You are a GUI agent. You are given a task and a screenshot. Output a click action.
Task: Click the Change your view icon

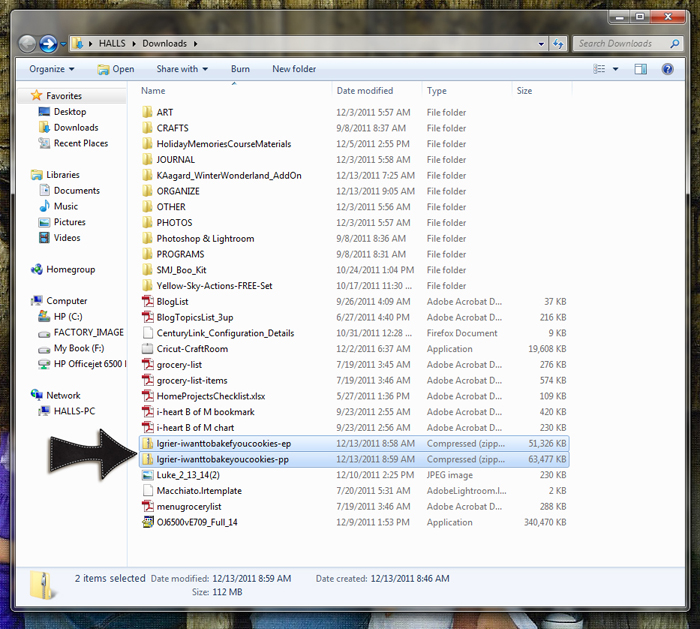[x=599, y=69]
